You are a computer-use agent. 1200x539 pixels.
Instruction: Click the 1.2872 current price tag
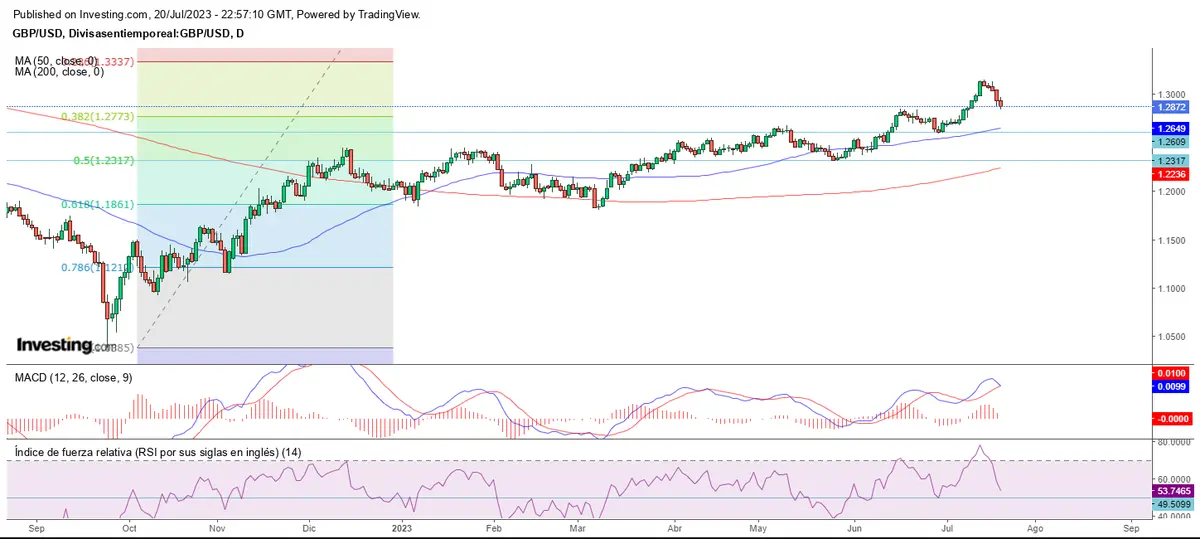1171,107
